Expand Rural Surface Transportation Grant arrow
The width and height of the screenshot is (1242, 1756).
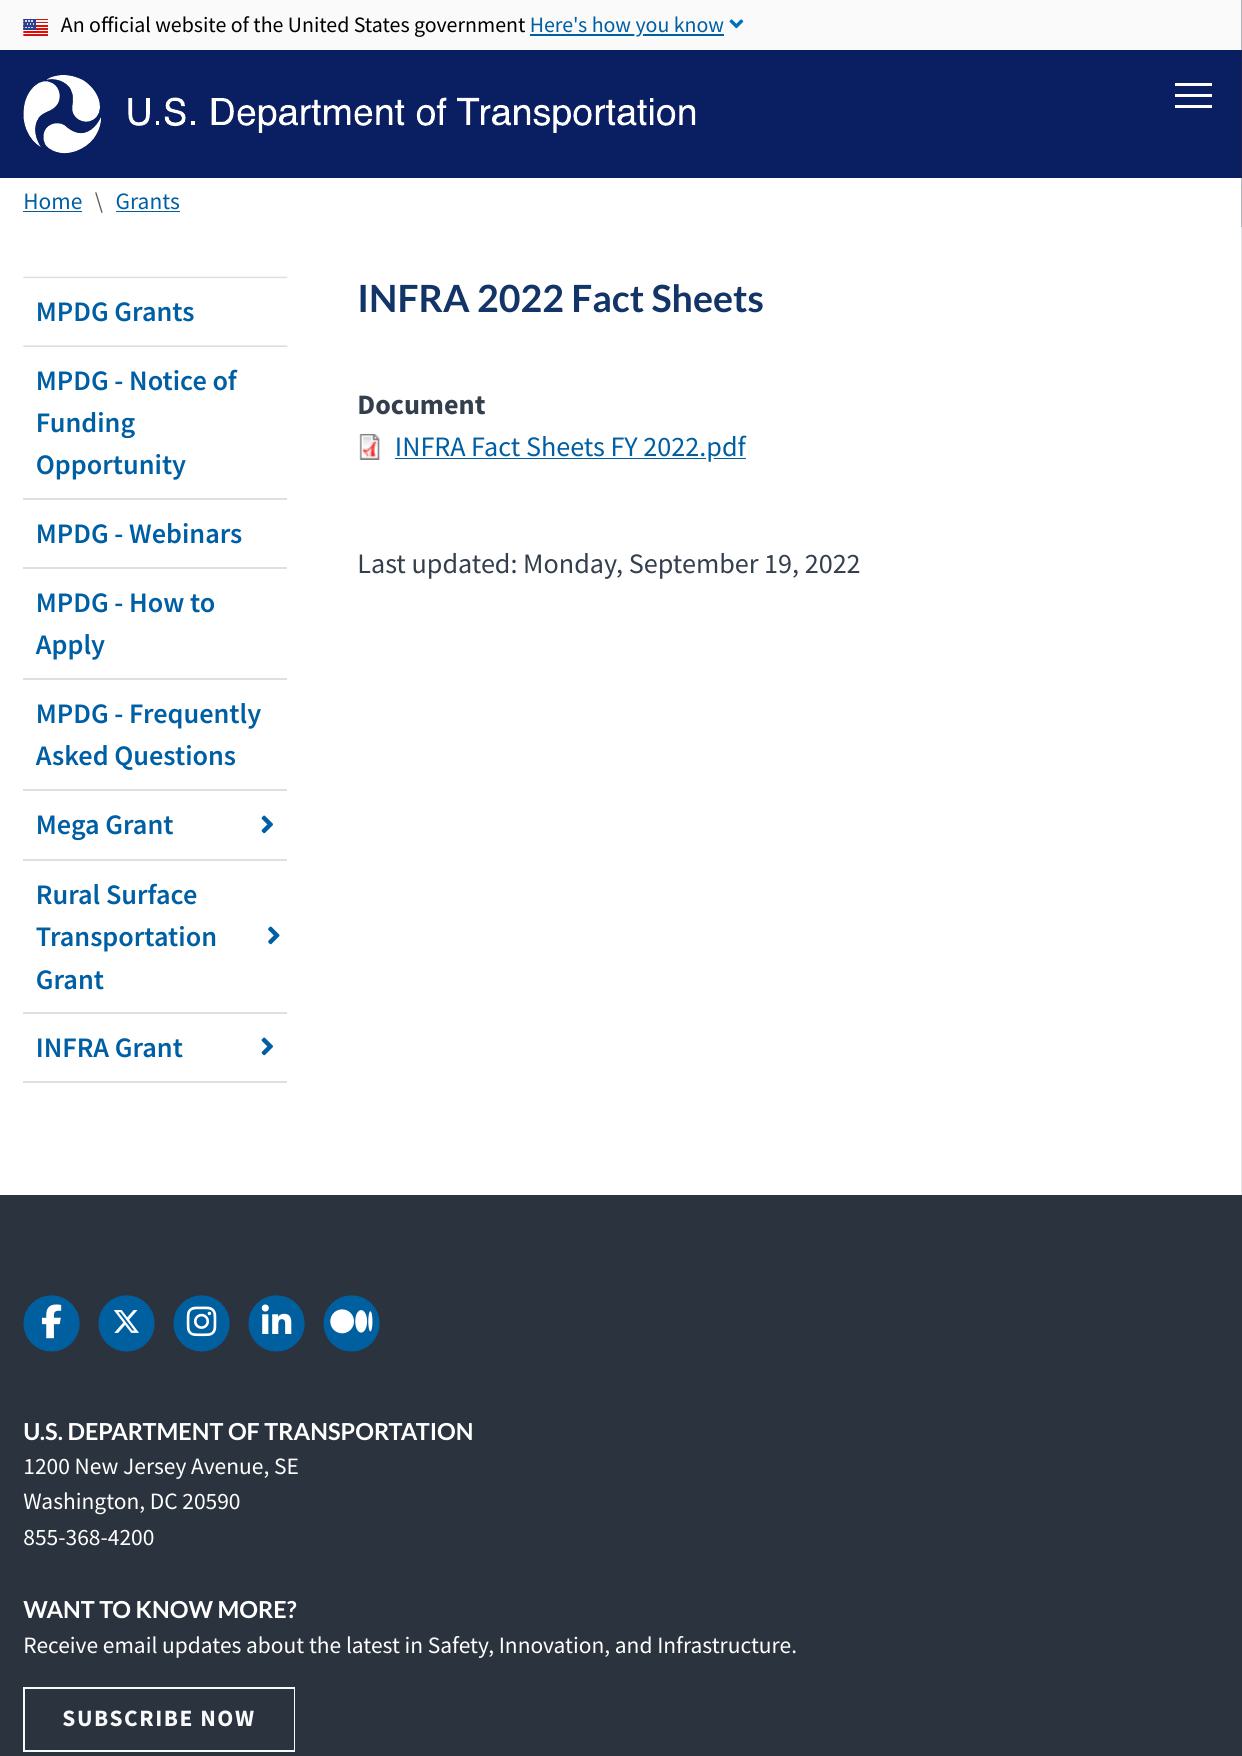point(273,936)
